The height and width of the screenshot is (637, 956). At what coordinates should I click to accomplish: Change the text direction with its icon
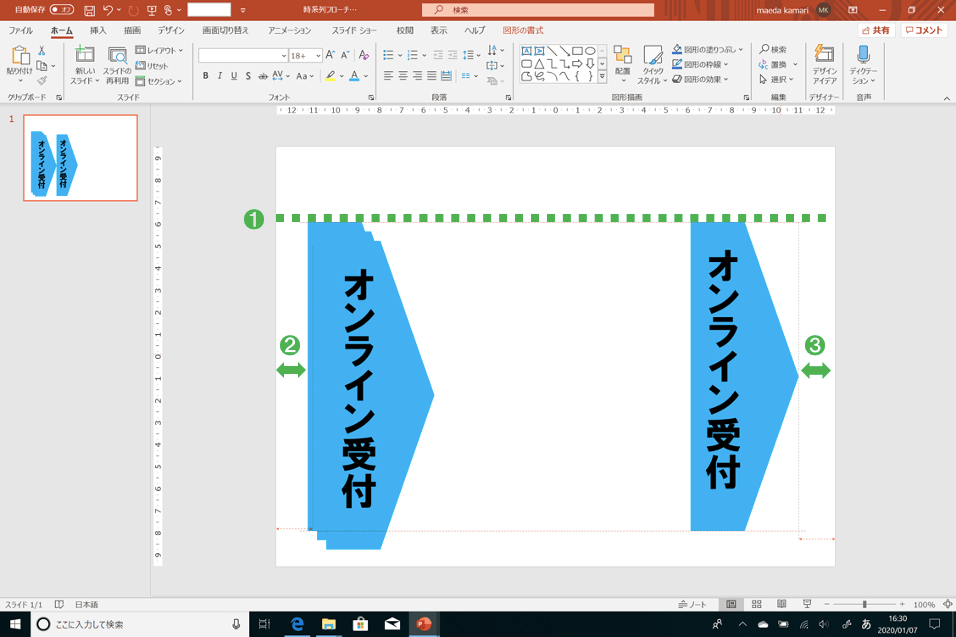[493, 51]
